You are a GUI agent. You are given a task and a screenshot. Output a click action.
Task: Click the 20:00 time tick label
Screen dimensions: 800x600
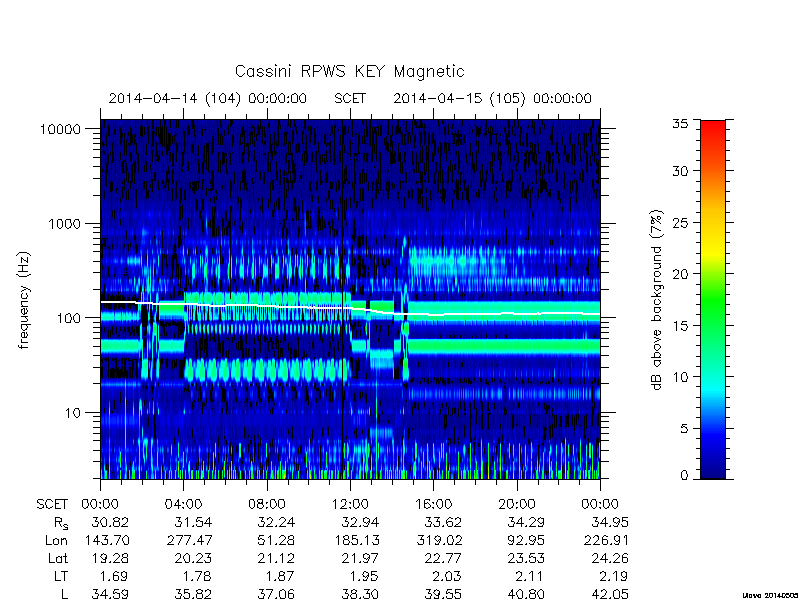(517, 505)
